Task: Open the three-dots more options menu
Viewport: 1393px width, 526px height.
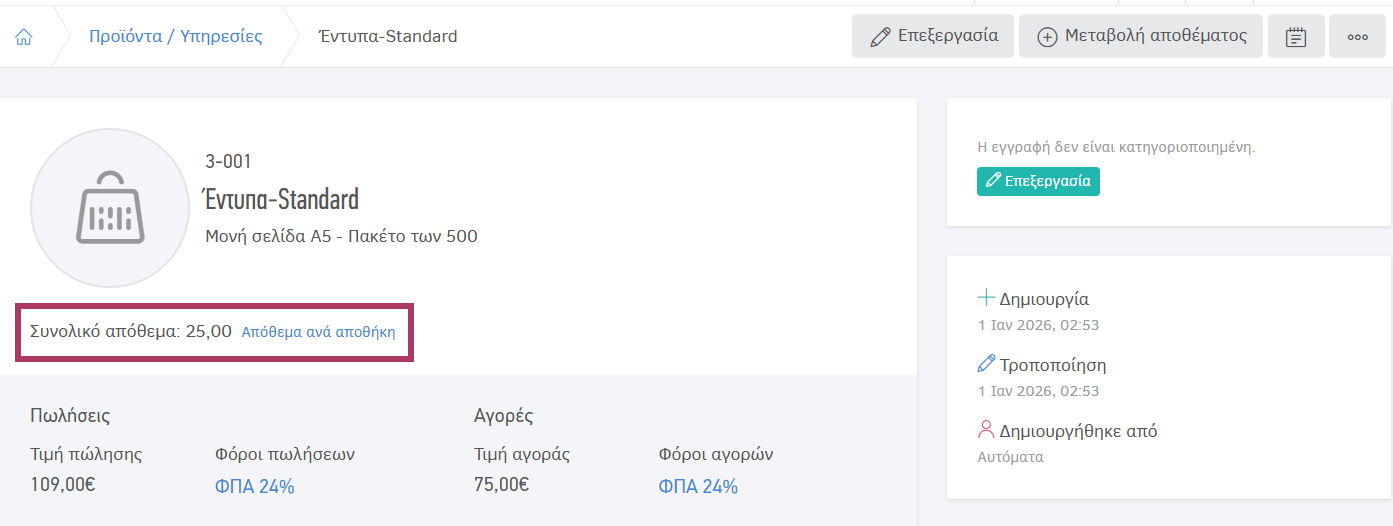Action: (1357, 37)
